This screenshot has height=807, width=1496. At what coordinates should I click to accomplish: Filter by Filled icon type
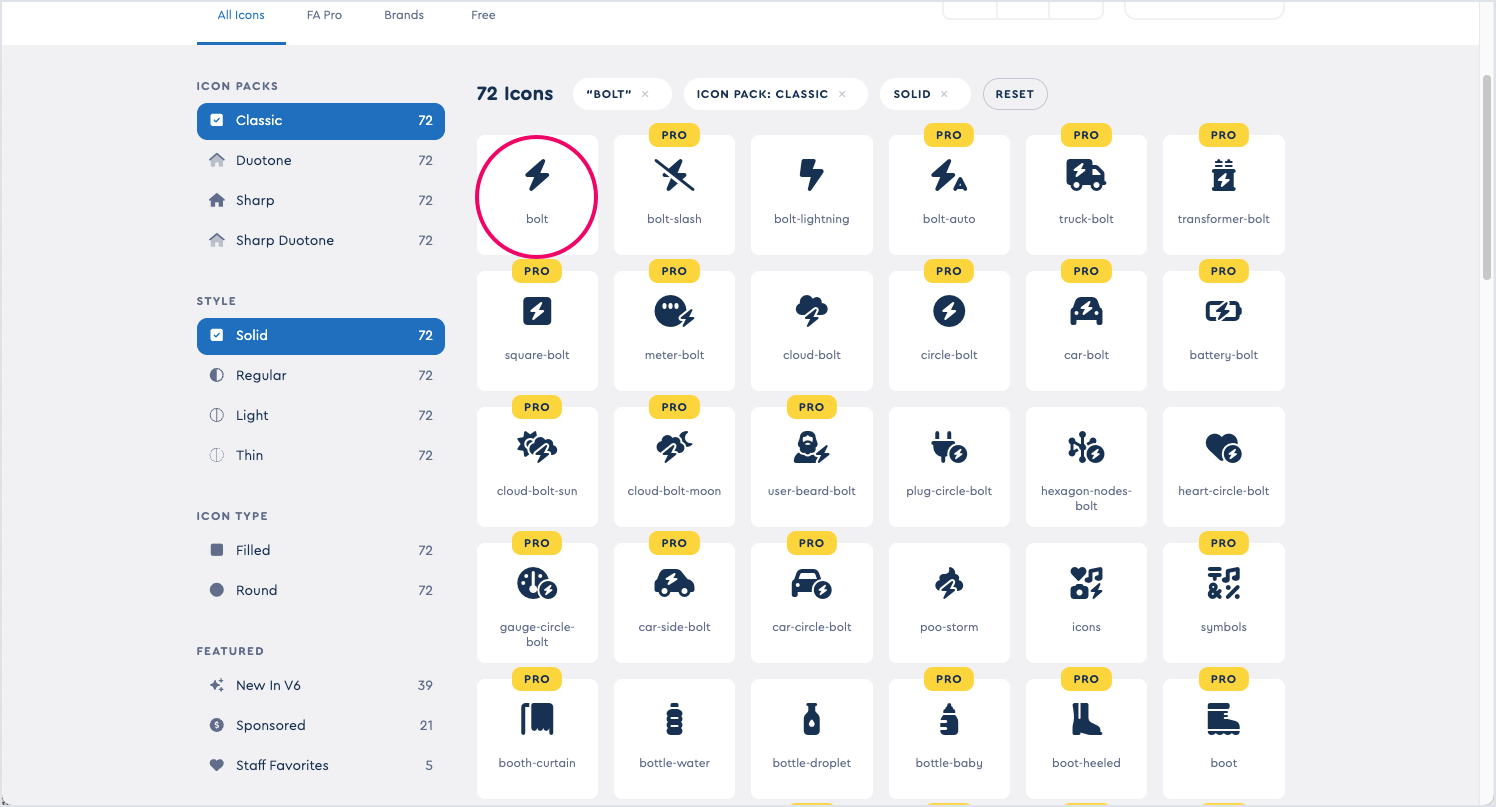tap(320, 550)
